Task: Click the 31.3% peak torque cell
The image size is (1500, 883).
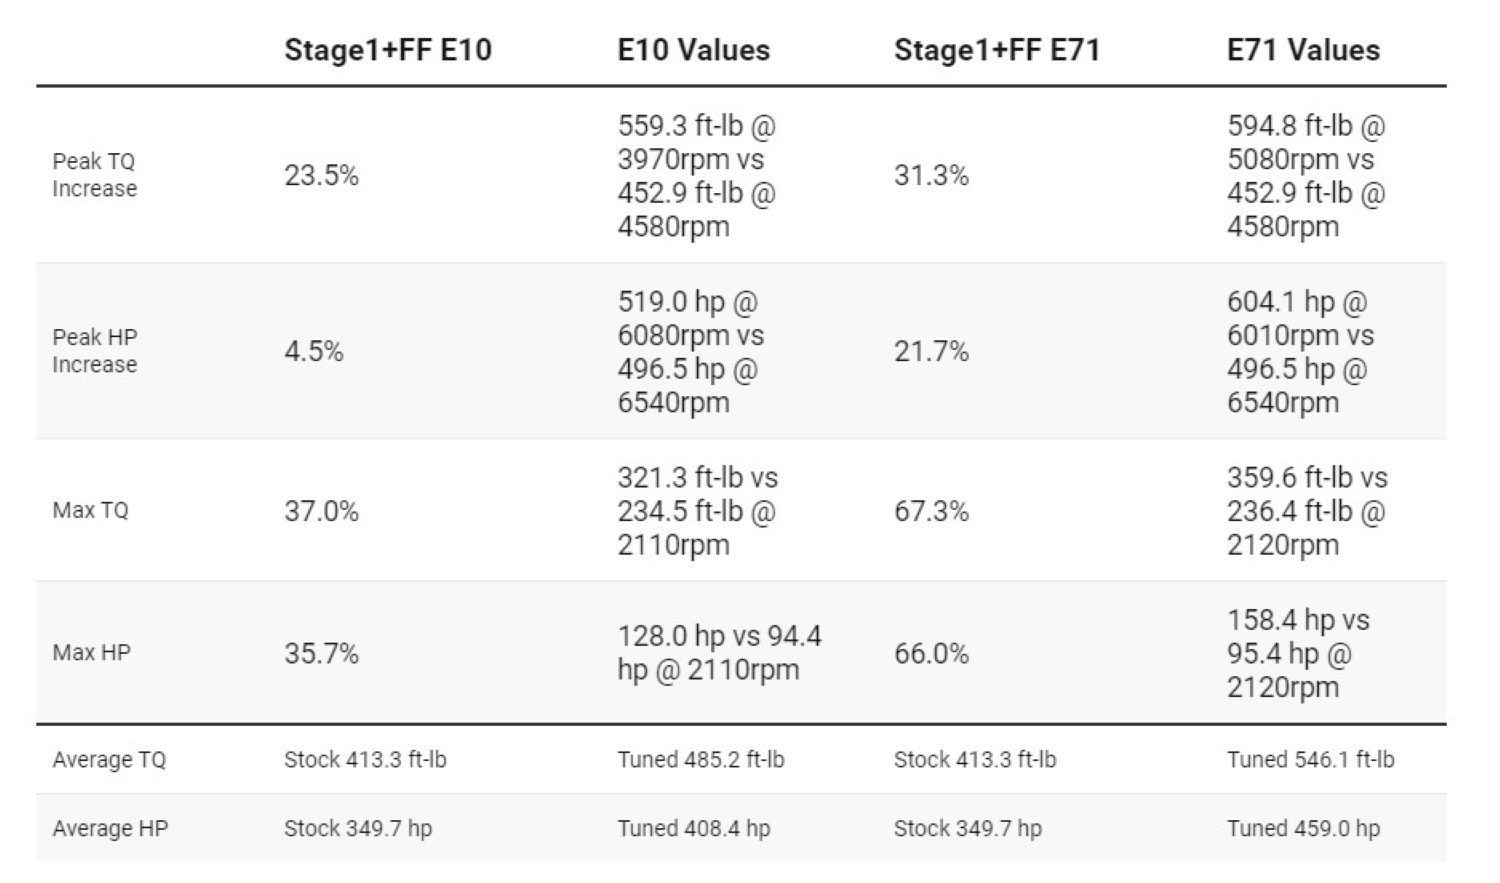Action: pyautogui.click(x=931, y=176)
